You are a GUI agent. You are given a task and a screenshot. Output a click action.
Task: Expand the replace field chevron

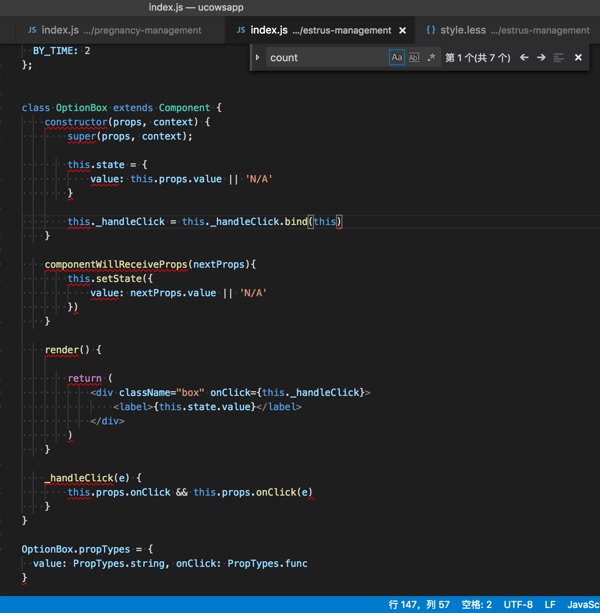[x=258, y=58]
